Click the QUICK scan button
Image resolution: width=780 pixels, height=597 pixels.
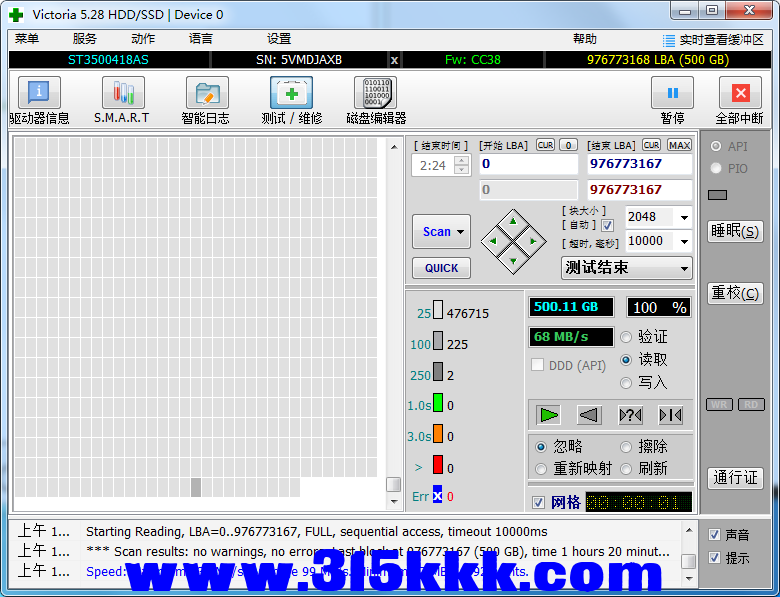(x=441, y=268)
